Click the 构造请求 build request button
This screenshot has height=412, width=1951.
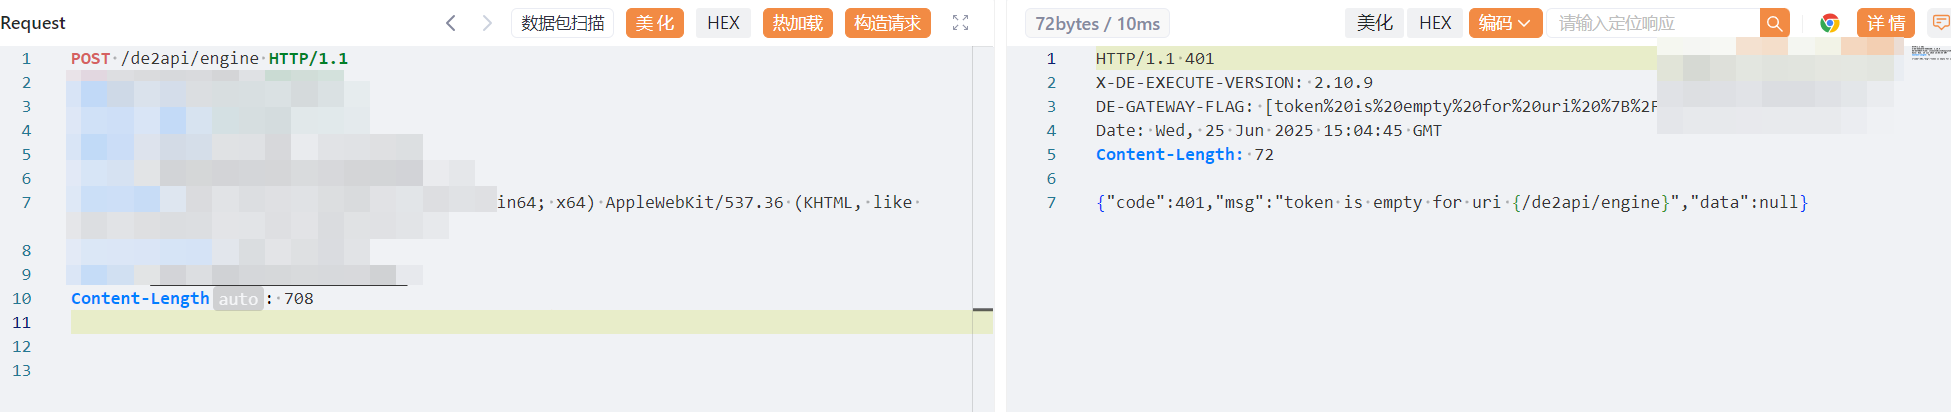(x=887, y=23)
